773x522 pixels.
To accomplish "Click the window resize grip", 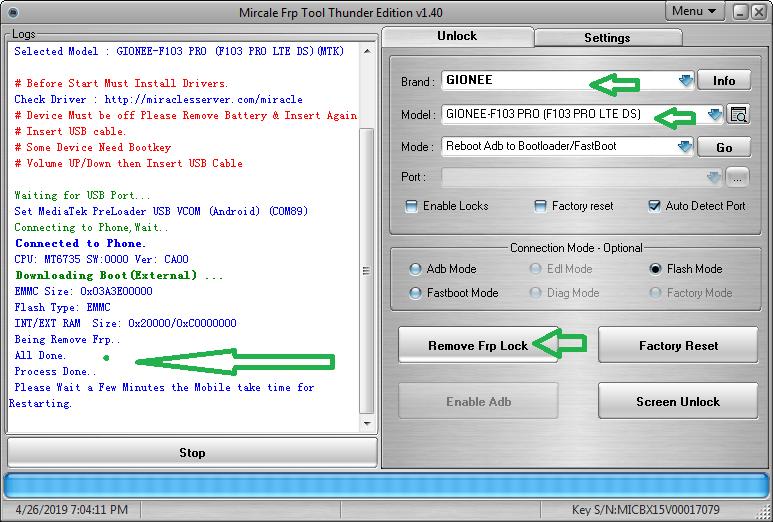I will 764,513.
